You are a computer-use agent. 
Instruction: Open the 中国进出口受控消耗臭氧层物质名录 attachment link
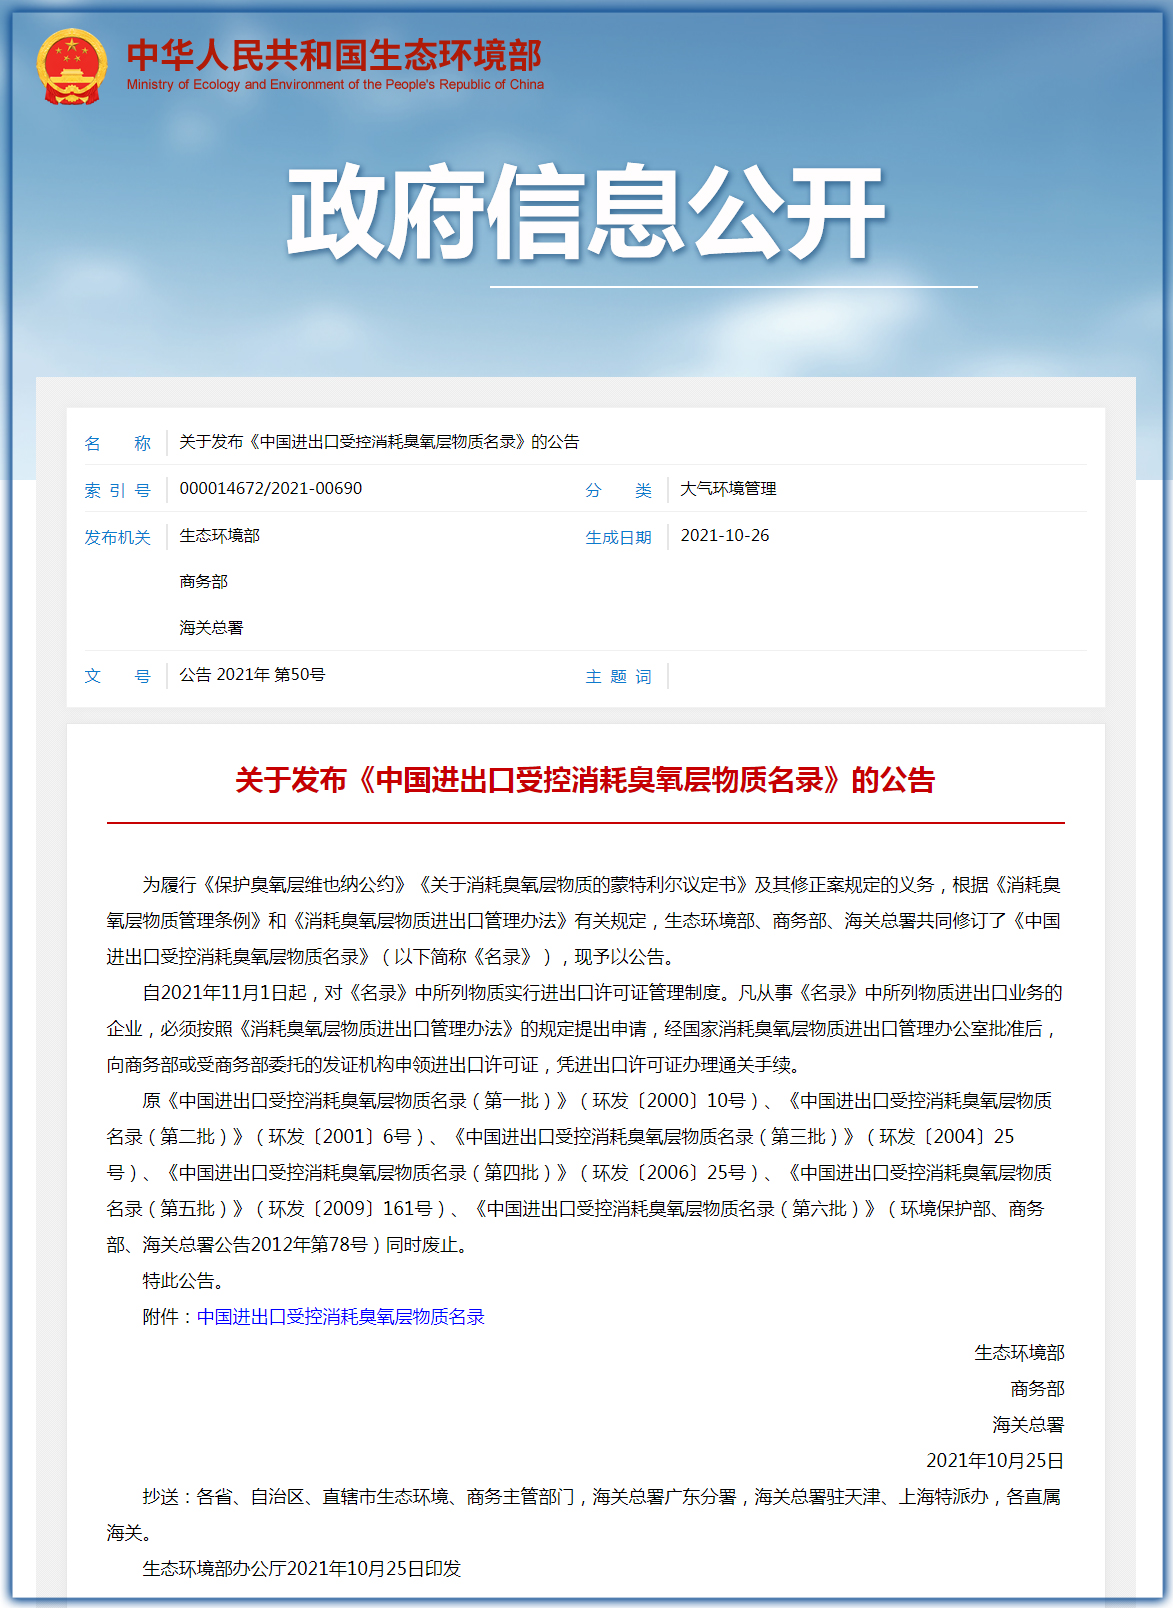(x=341, y=1317)
